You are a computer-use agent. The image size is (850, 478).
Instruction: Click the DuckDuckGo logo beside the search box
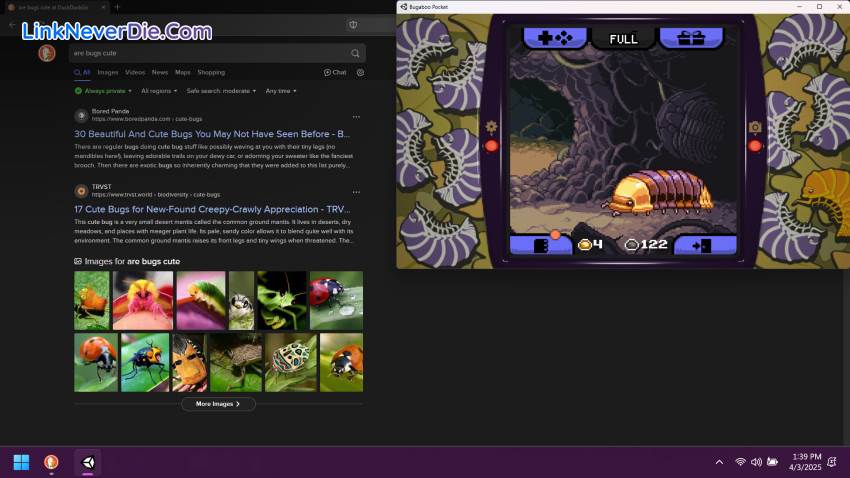(47, 53)
